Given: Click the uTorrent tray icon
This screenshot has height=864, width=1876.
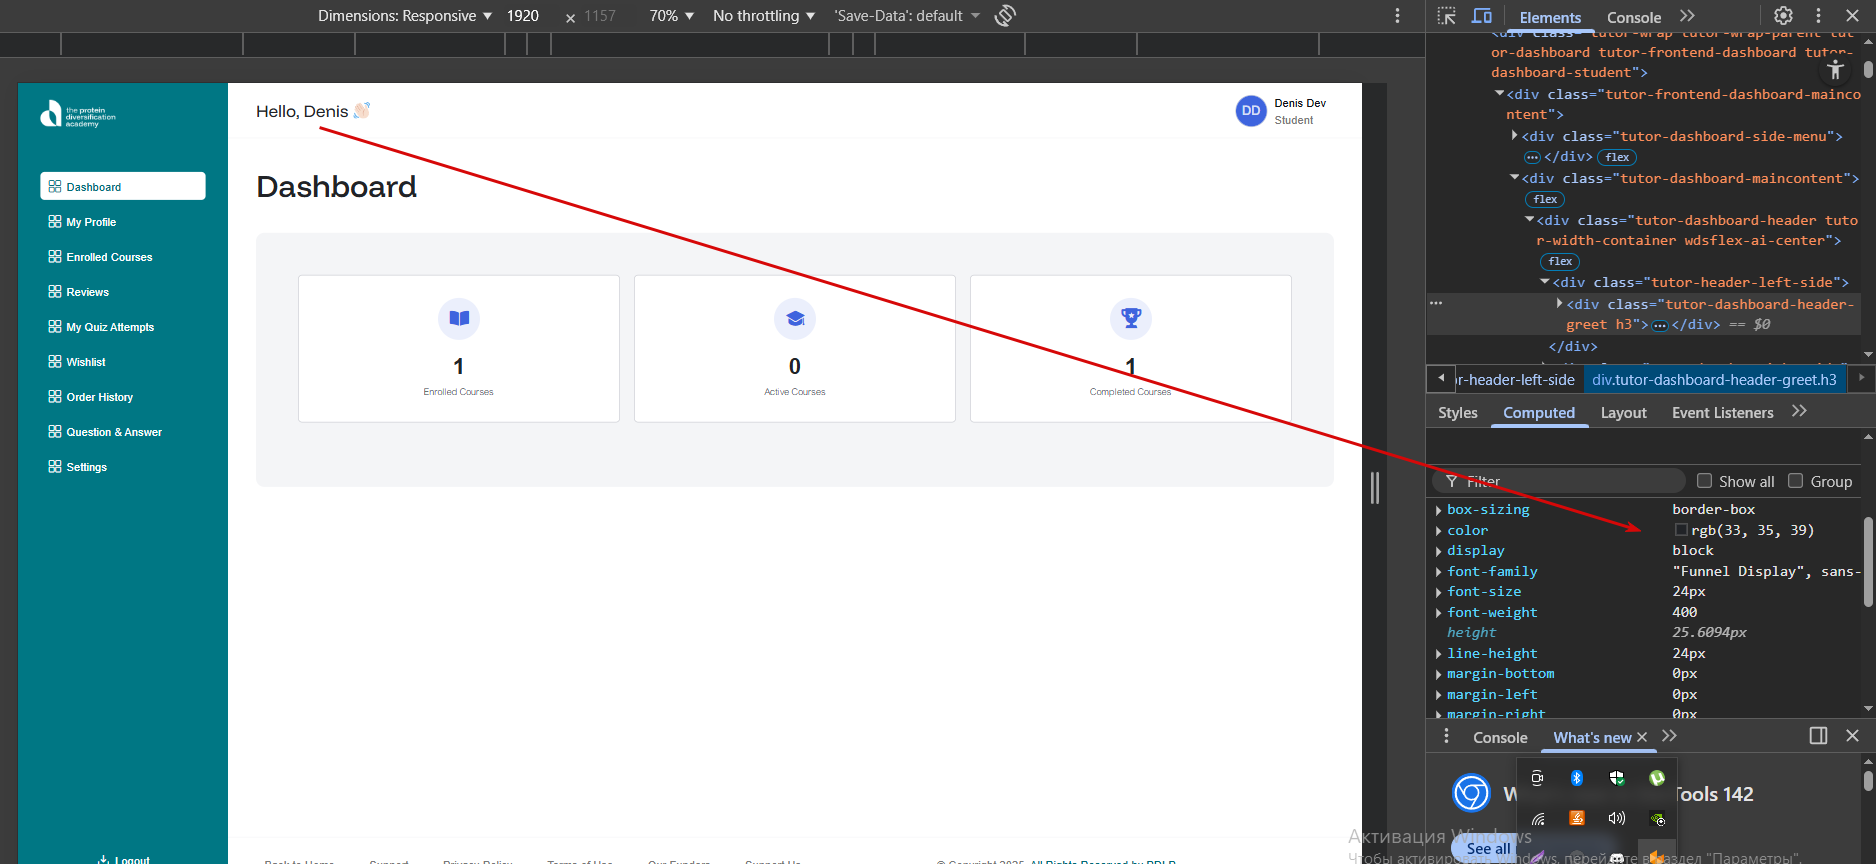Looking at the screenshot, I should (1657, 778).
